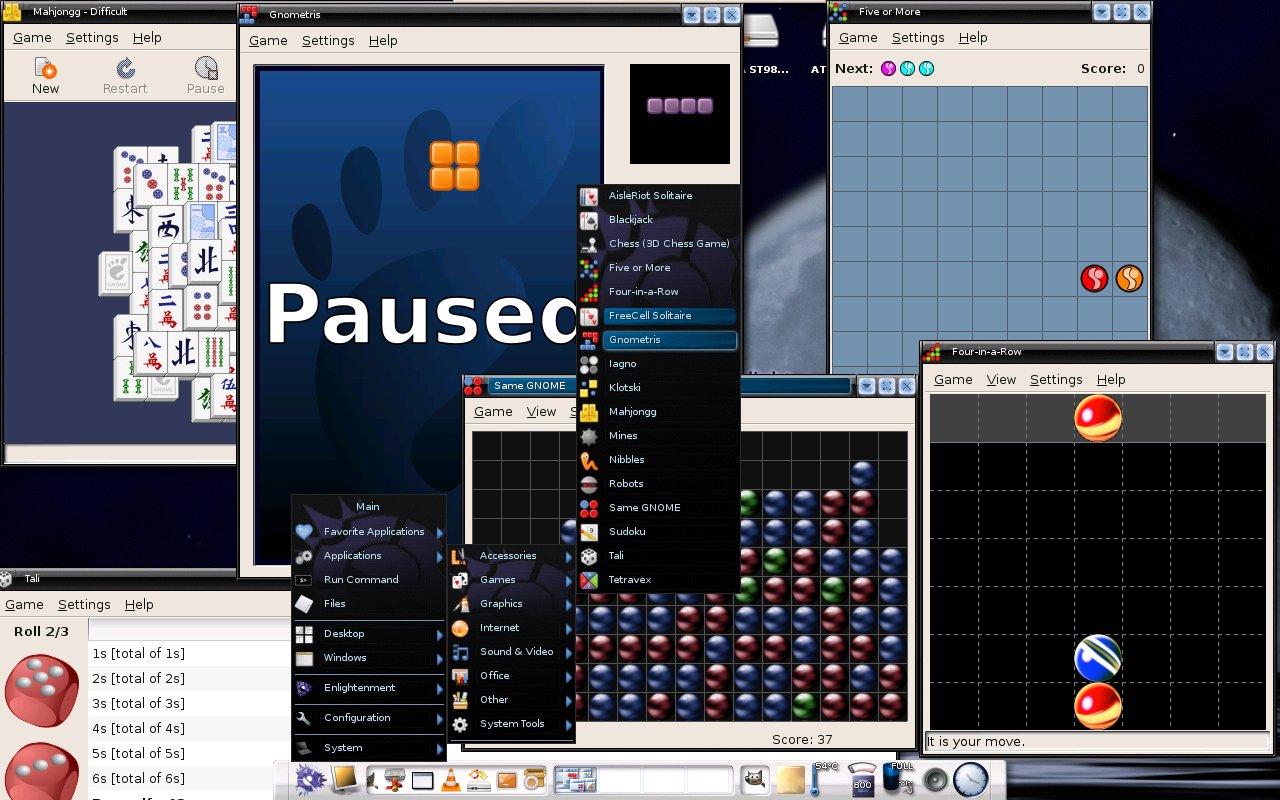This screenshot has height=800, width=1280.
Task: Launch Same GNOME from the games list
Action: tap(659, 507)
